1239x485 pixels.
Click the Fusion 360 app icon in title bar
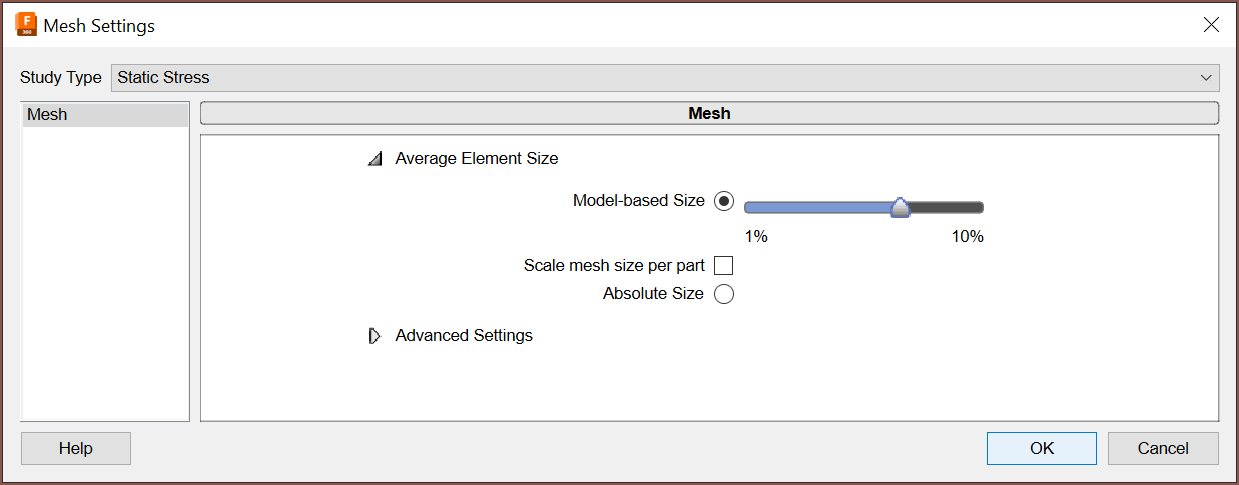(26, 25)
